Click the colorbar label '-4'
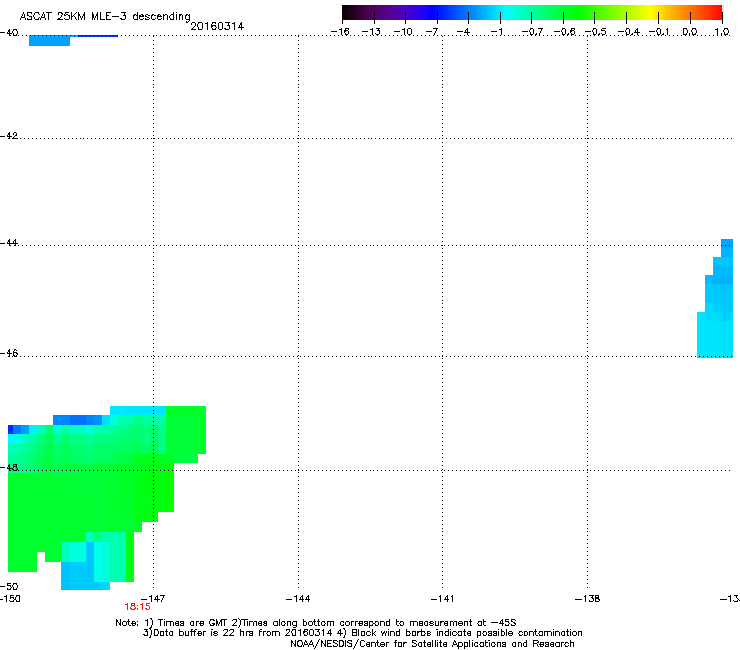This screenshot has height=650, width=740. [463, 32]
